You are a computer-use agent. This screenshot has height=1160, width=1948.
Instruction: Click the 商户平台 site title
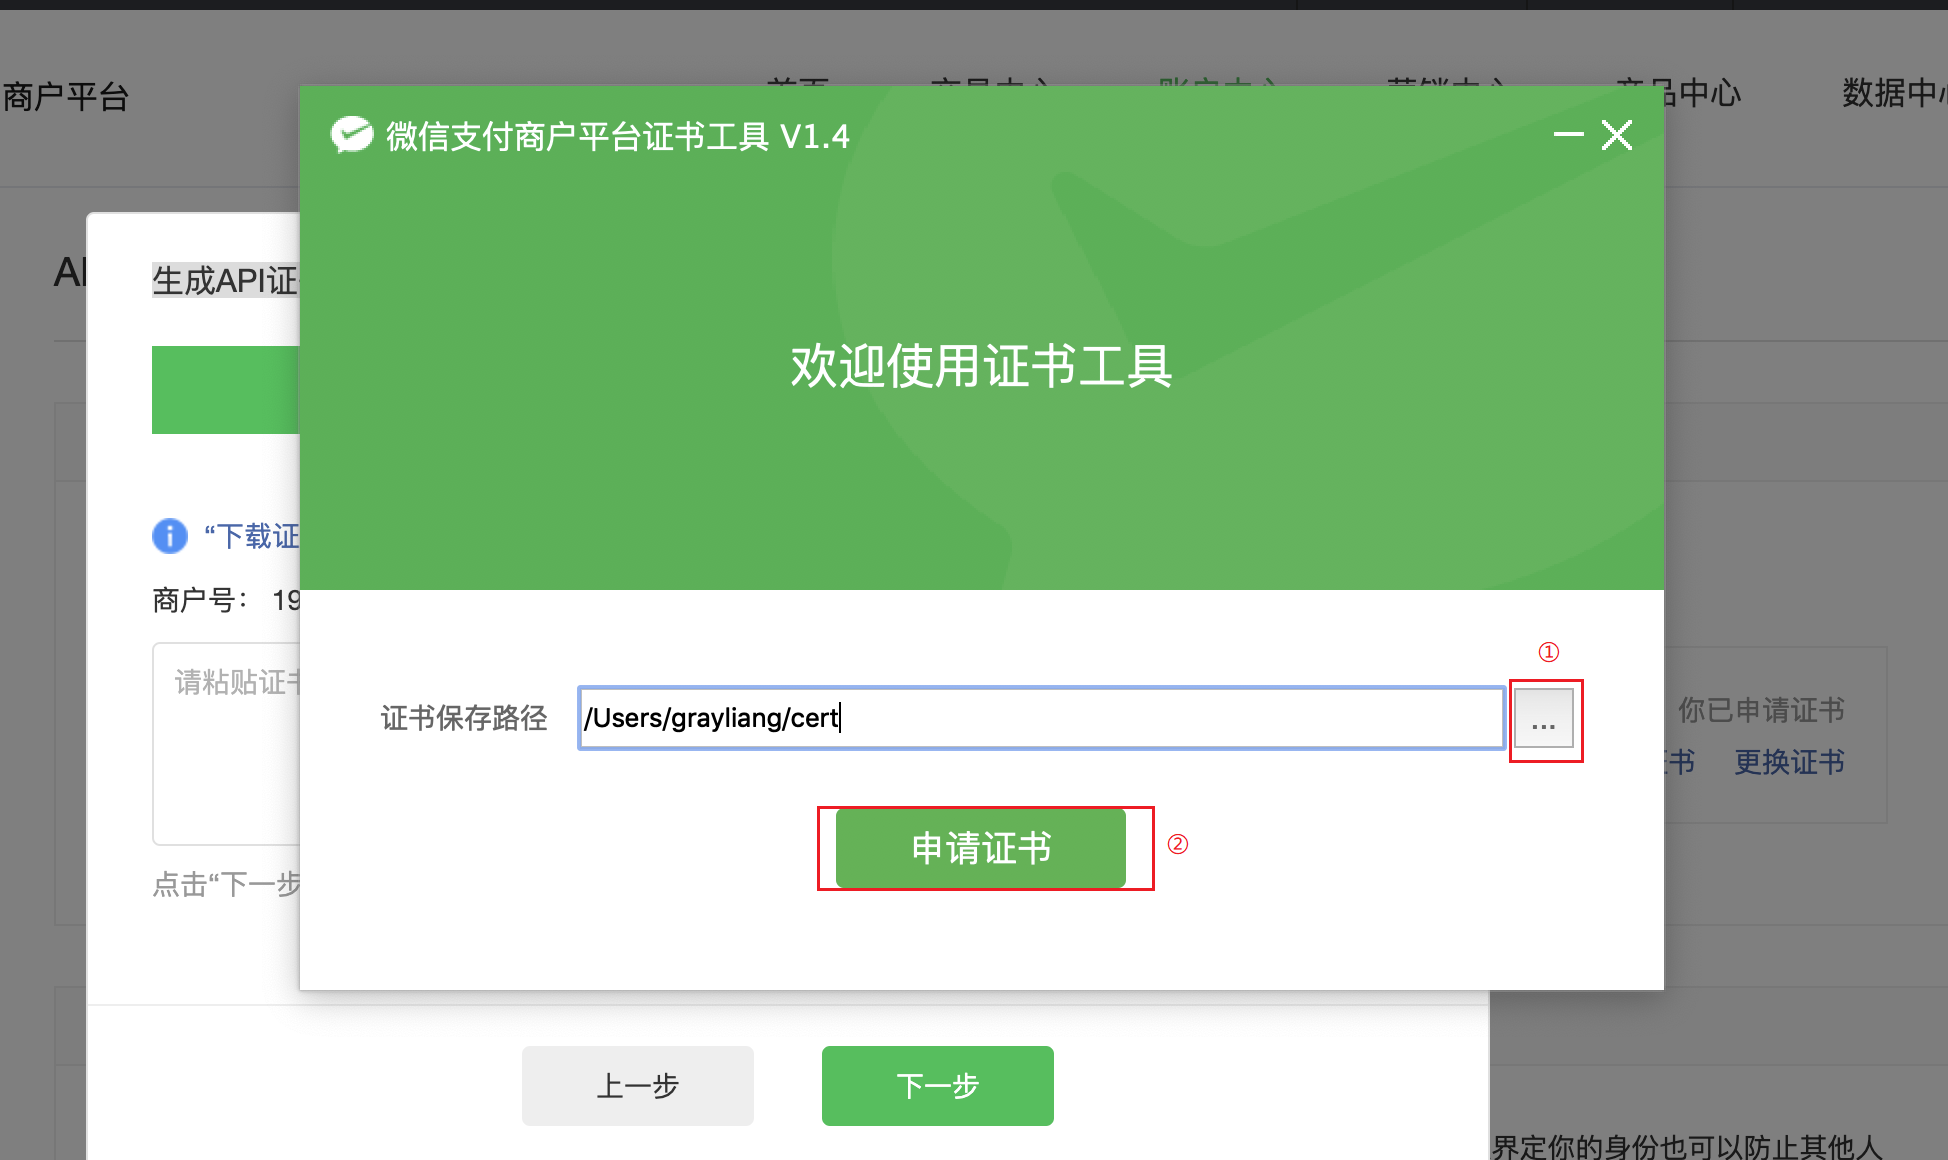66,97
